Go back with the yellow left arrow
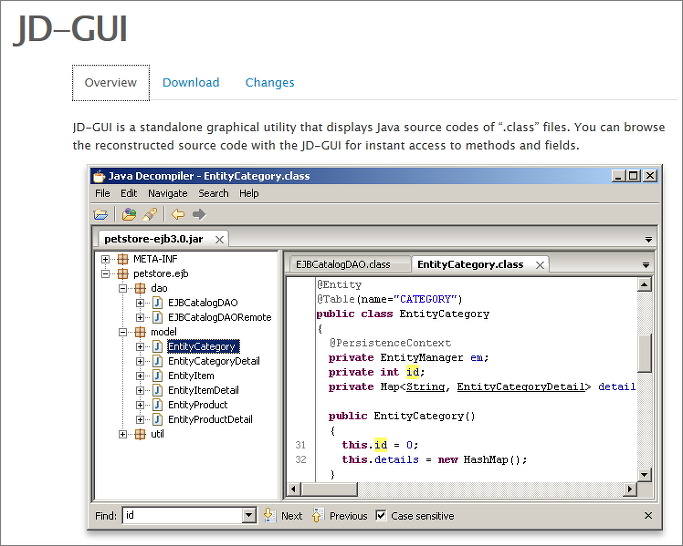This screenshot has width=683, height=546. pos(178,214)
